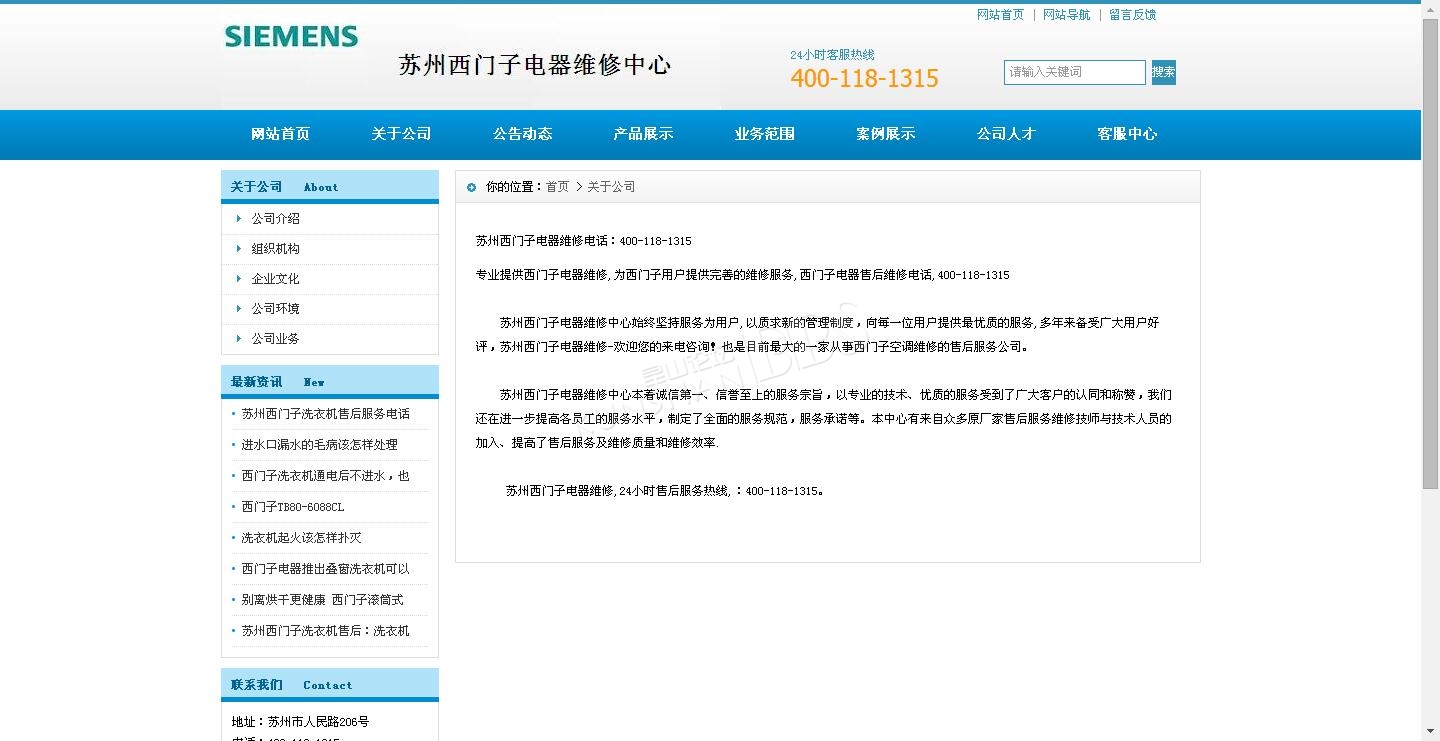Open 企业文化 sidebar link
1440x741 pixels.
pyautogui.click(x=275, y=278)
